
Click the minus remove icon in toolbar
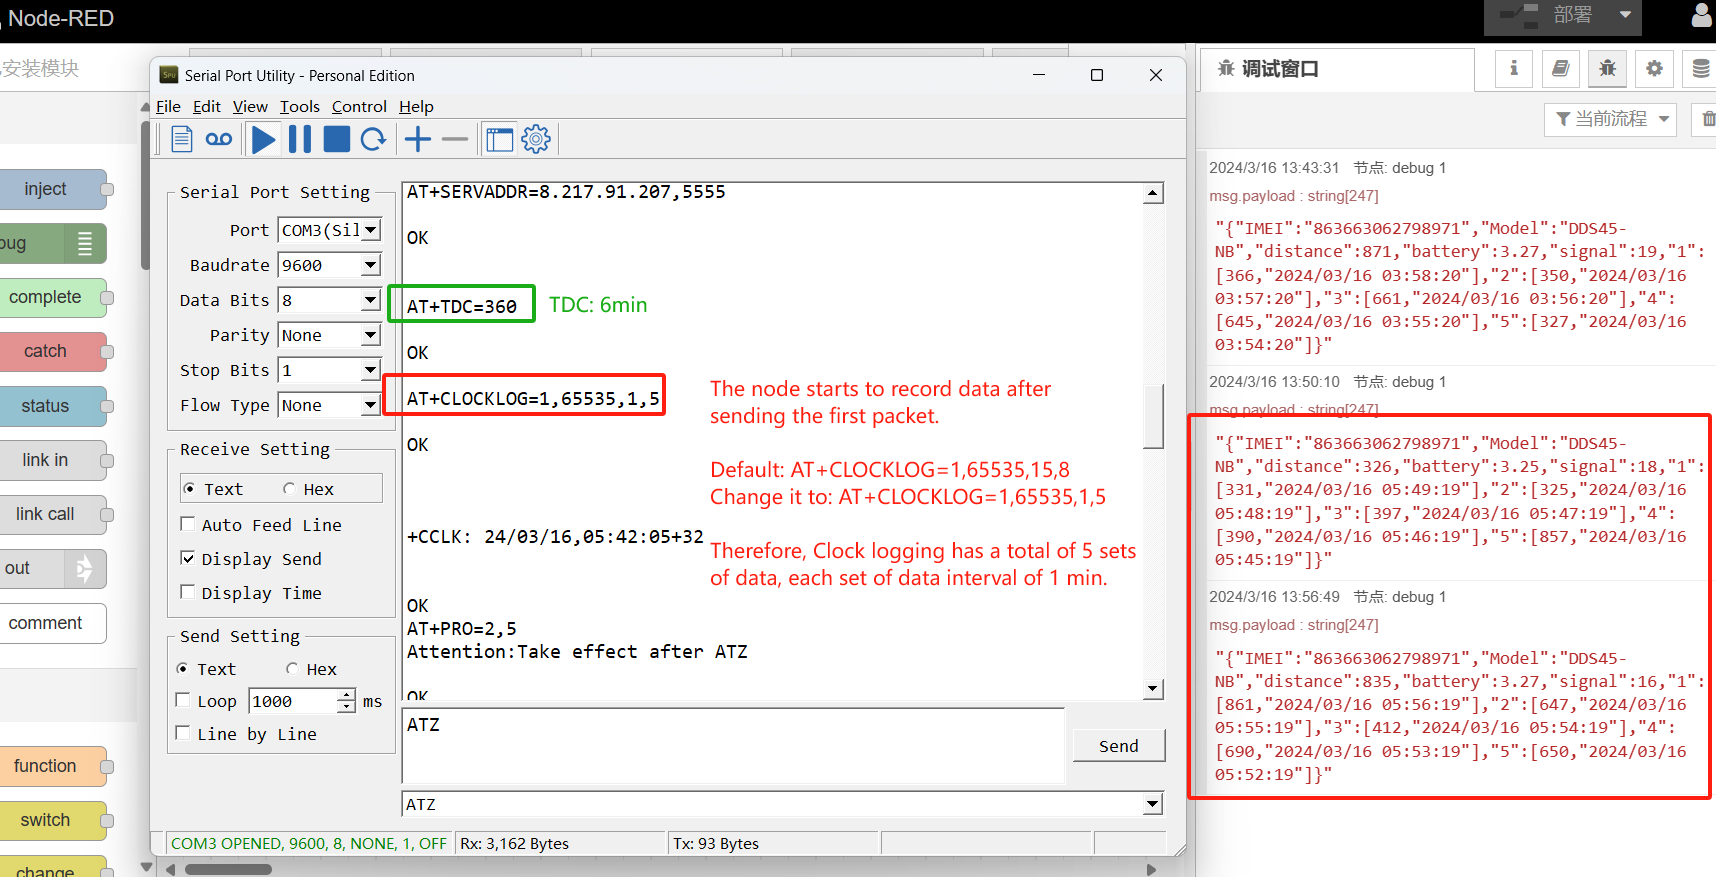pyautogui.click(x=455, y=139)
